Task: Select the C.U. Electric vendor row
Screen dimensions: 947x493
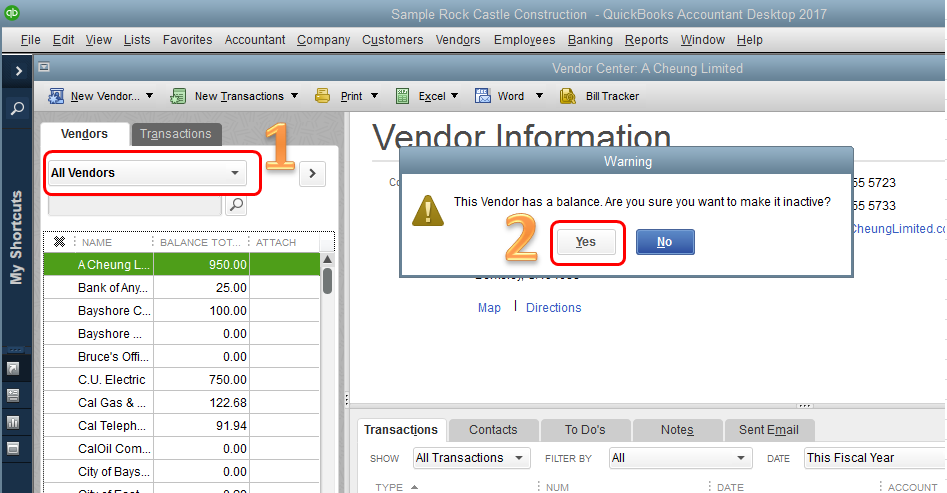Action: point(182,379)
